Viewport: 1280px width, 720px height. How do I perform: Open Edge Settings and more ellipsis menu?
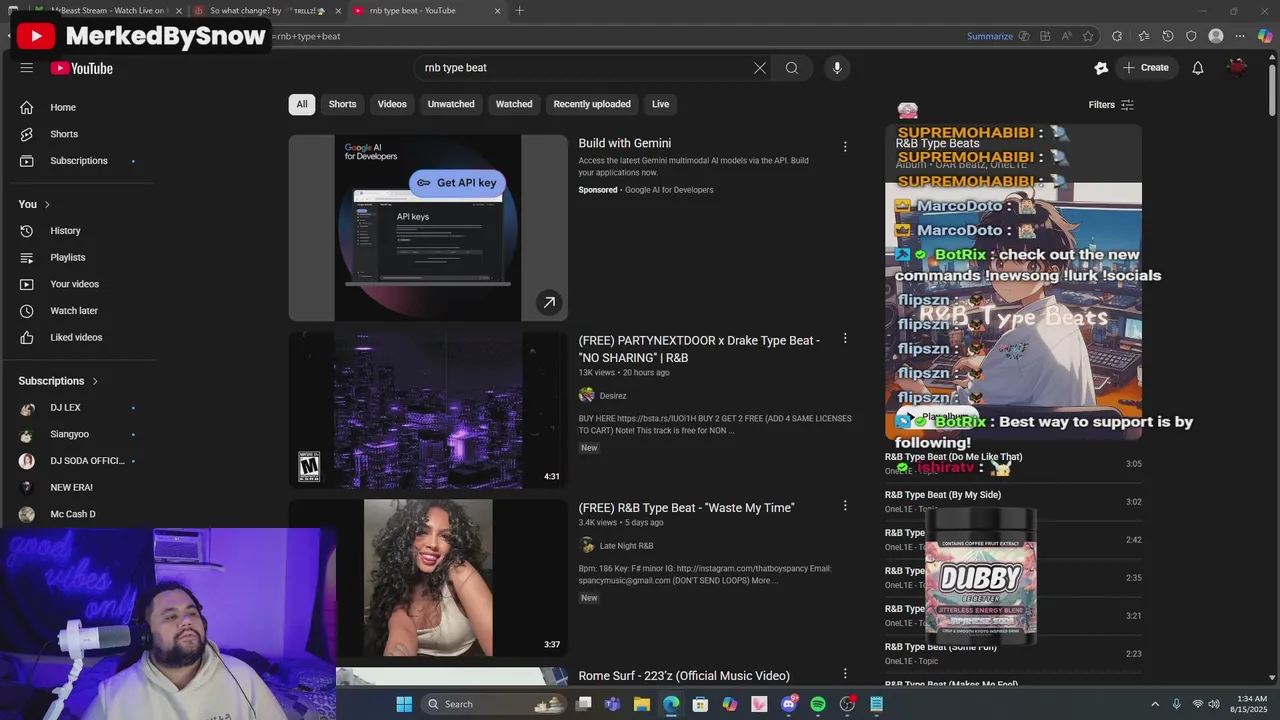point(1240,36)
